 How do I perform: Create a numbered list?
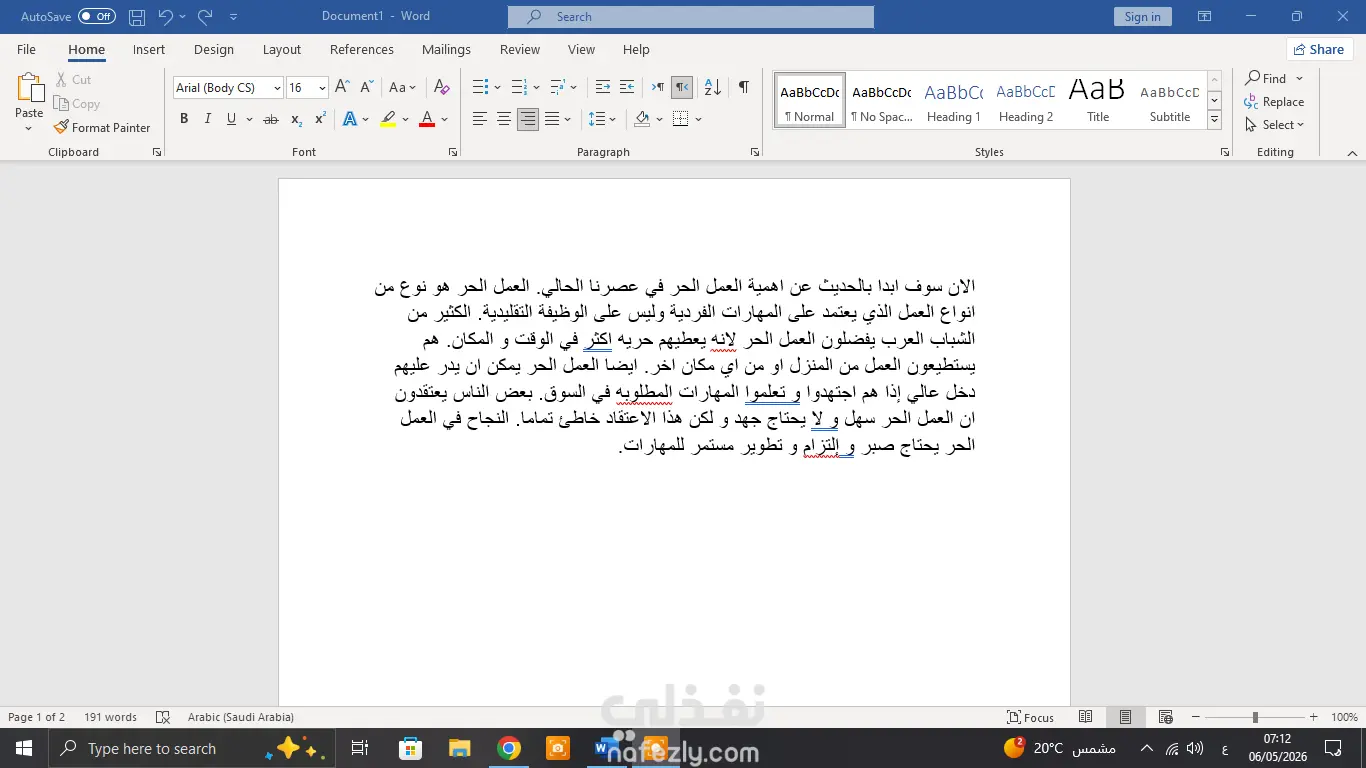pyautogui.click(x=519, y=88)
